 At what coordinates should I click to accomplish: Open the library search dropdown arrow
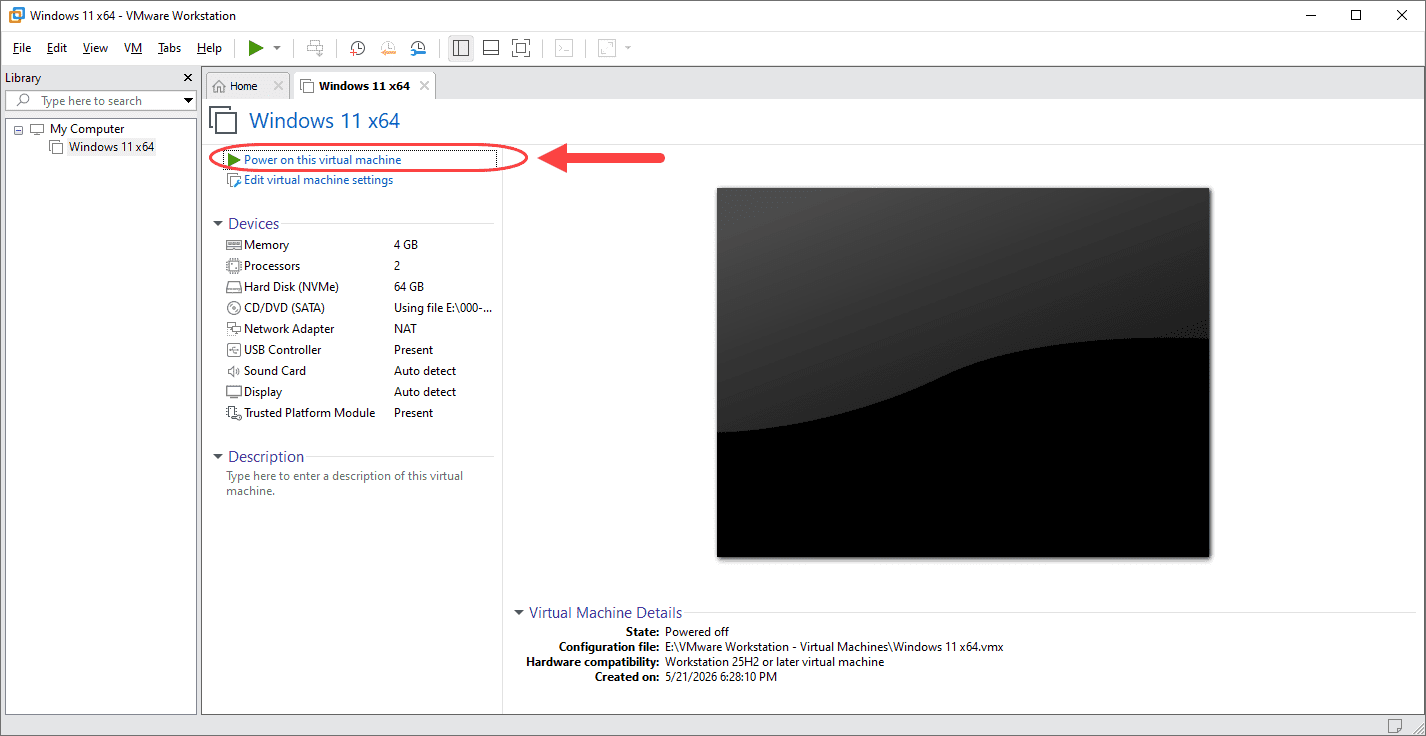point(188,101)
